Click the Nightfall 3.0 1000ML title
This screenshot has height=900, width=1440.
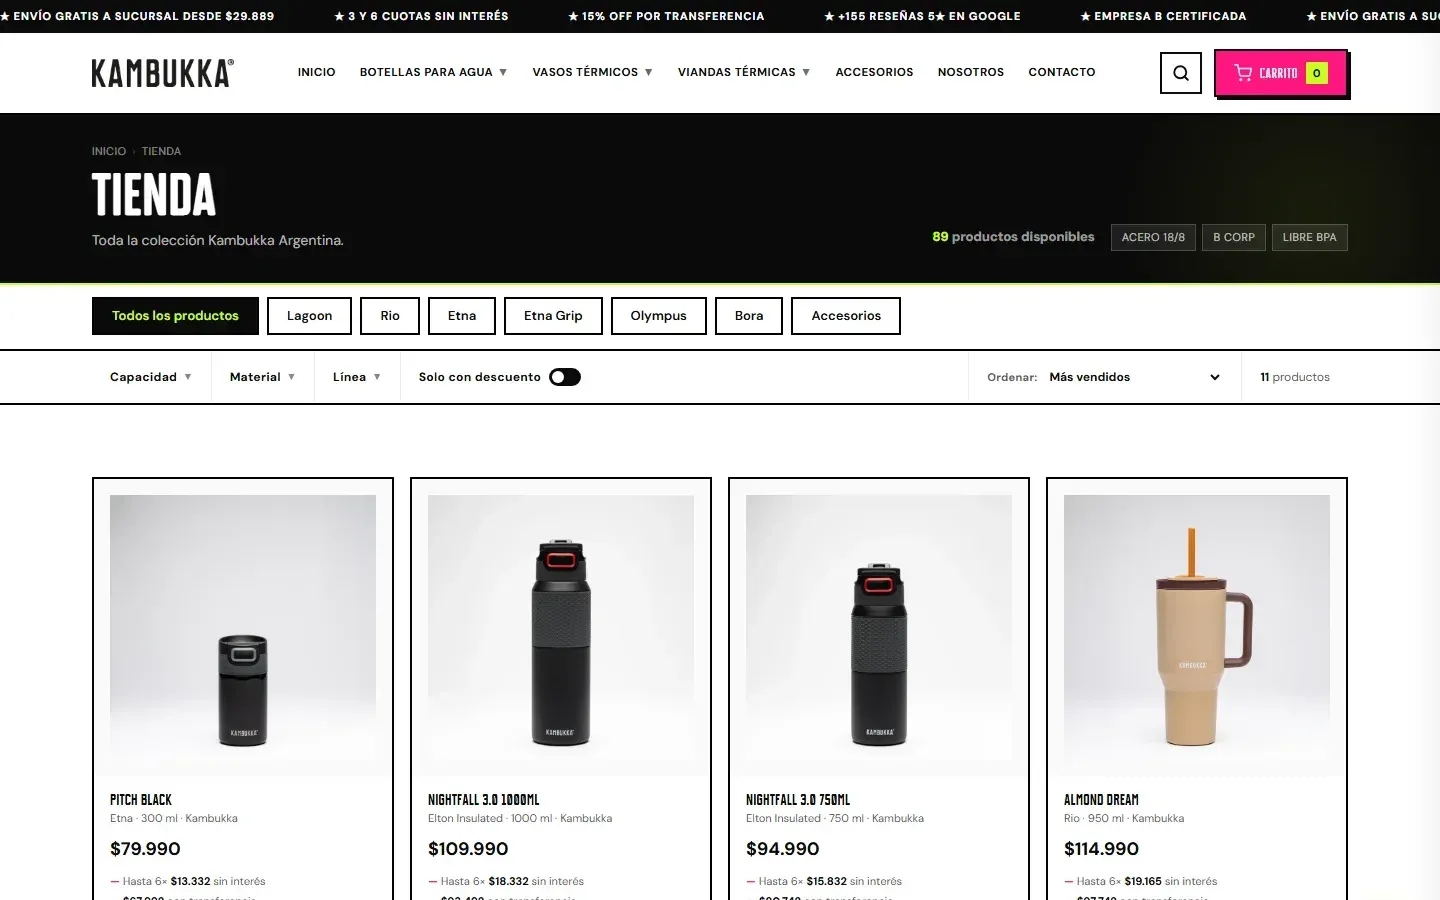[x=484, y=800]
